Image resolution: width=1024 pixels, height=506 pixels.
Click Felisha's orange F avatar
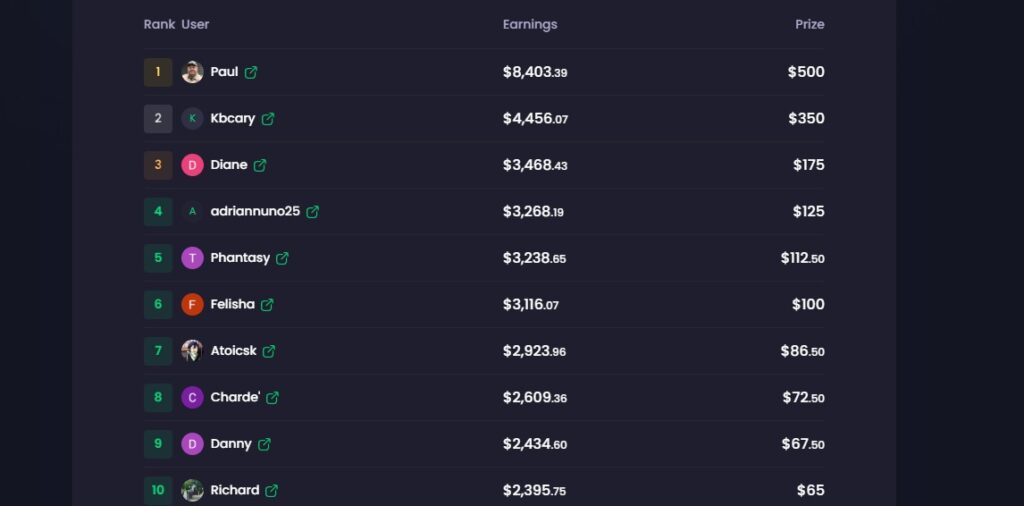click(x=192, y=304)
